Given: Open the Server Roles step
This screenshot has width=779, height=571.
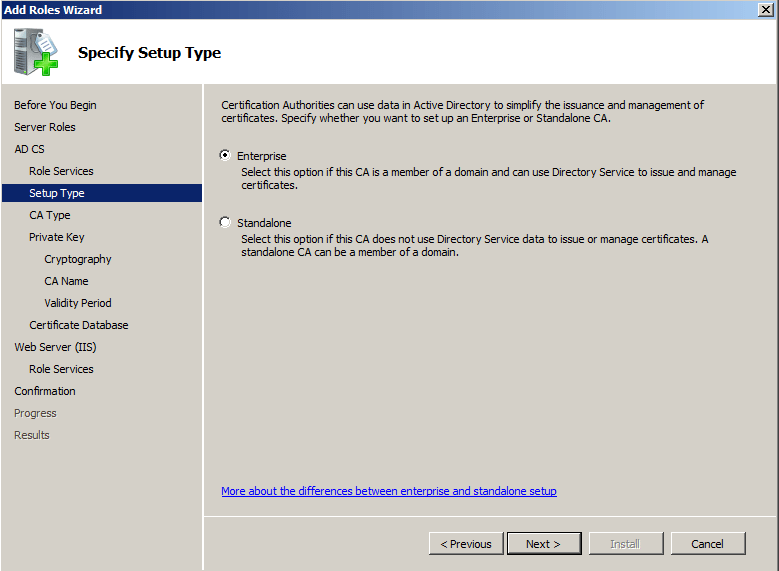Looking at the screenshot, I should click(x=45, y=127).
